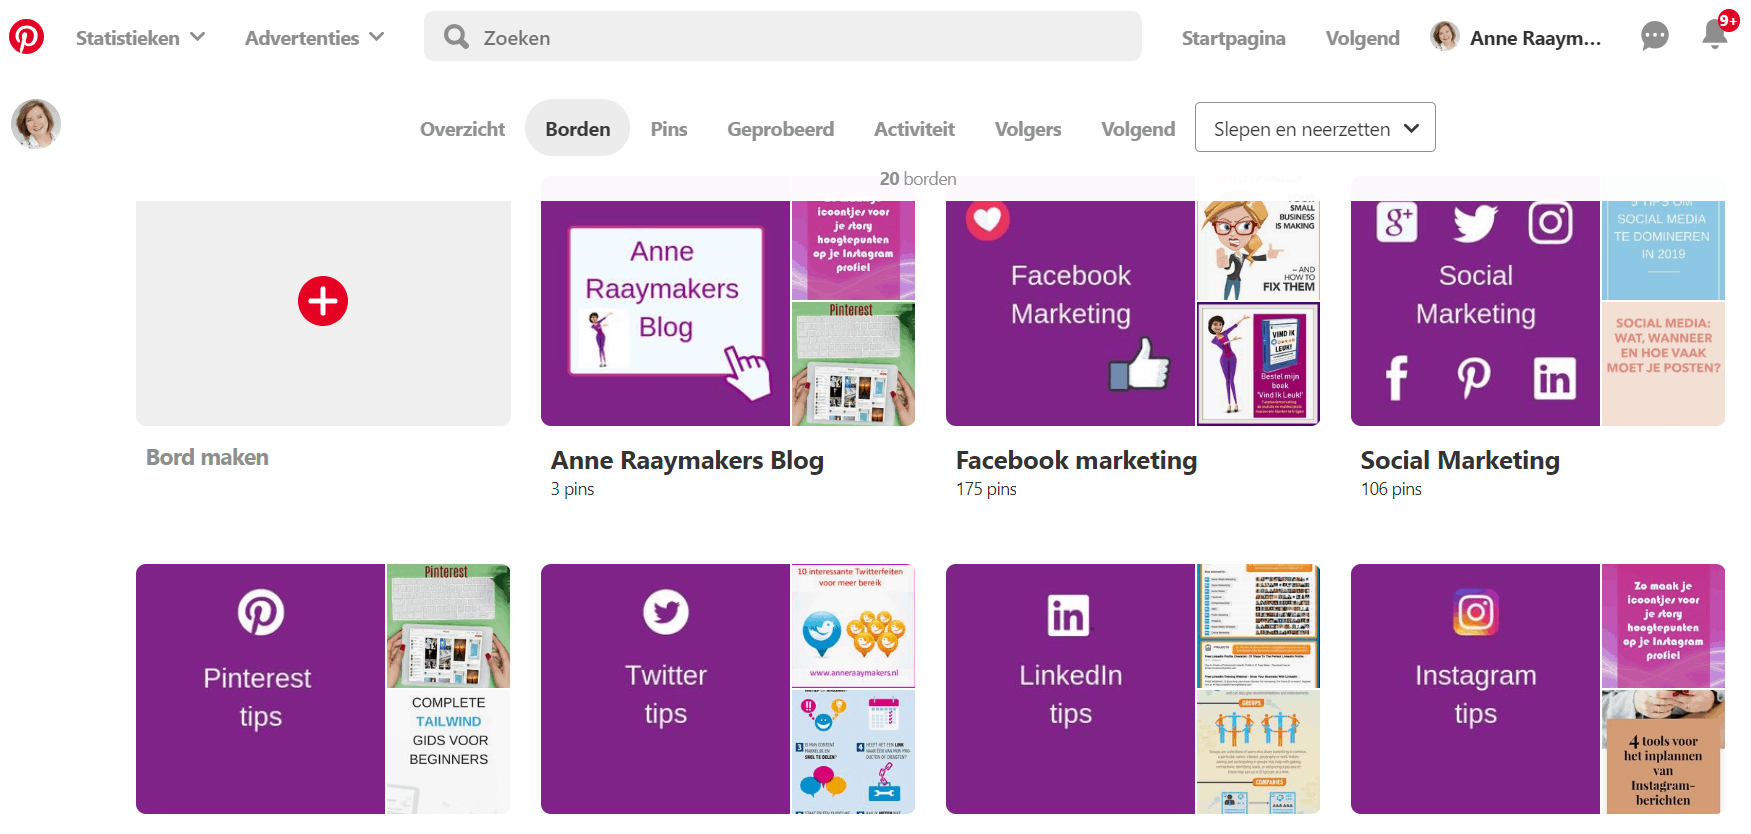Select the magnifying glass search icon
Image resolution: width=1751 pixels, height=834 pixels.
(x=457, y=37)
